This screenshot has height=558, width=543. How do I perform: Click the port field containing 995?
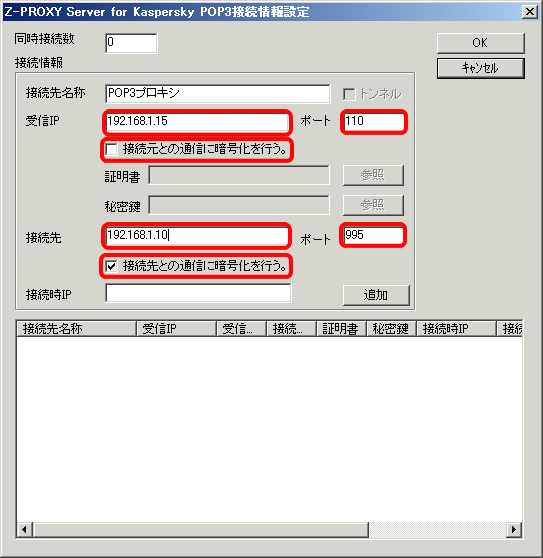pos(373,235)
